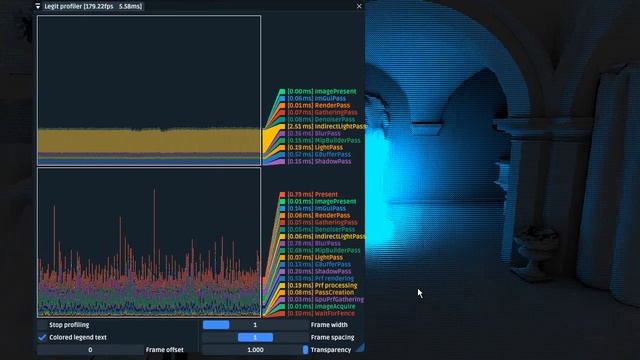Screen dimensions: 640x360
Task: Select the [0.01 ms] ImagePresent legend entry
Action: (x=322, y=201)
